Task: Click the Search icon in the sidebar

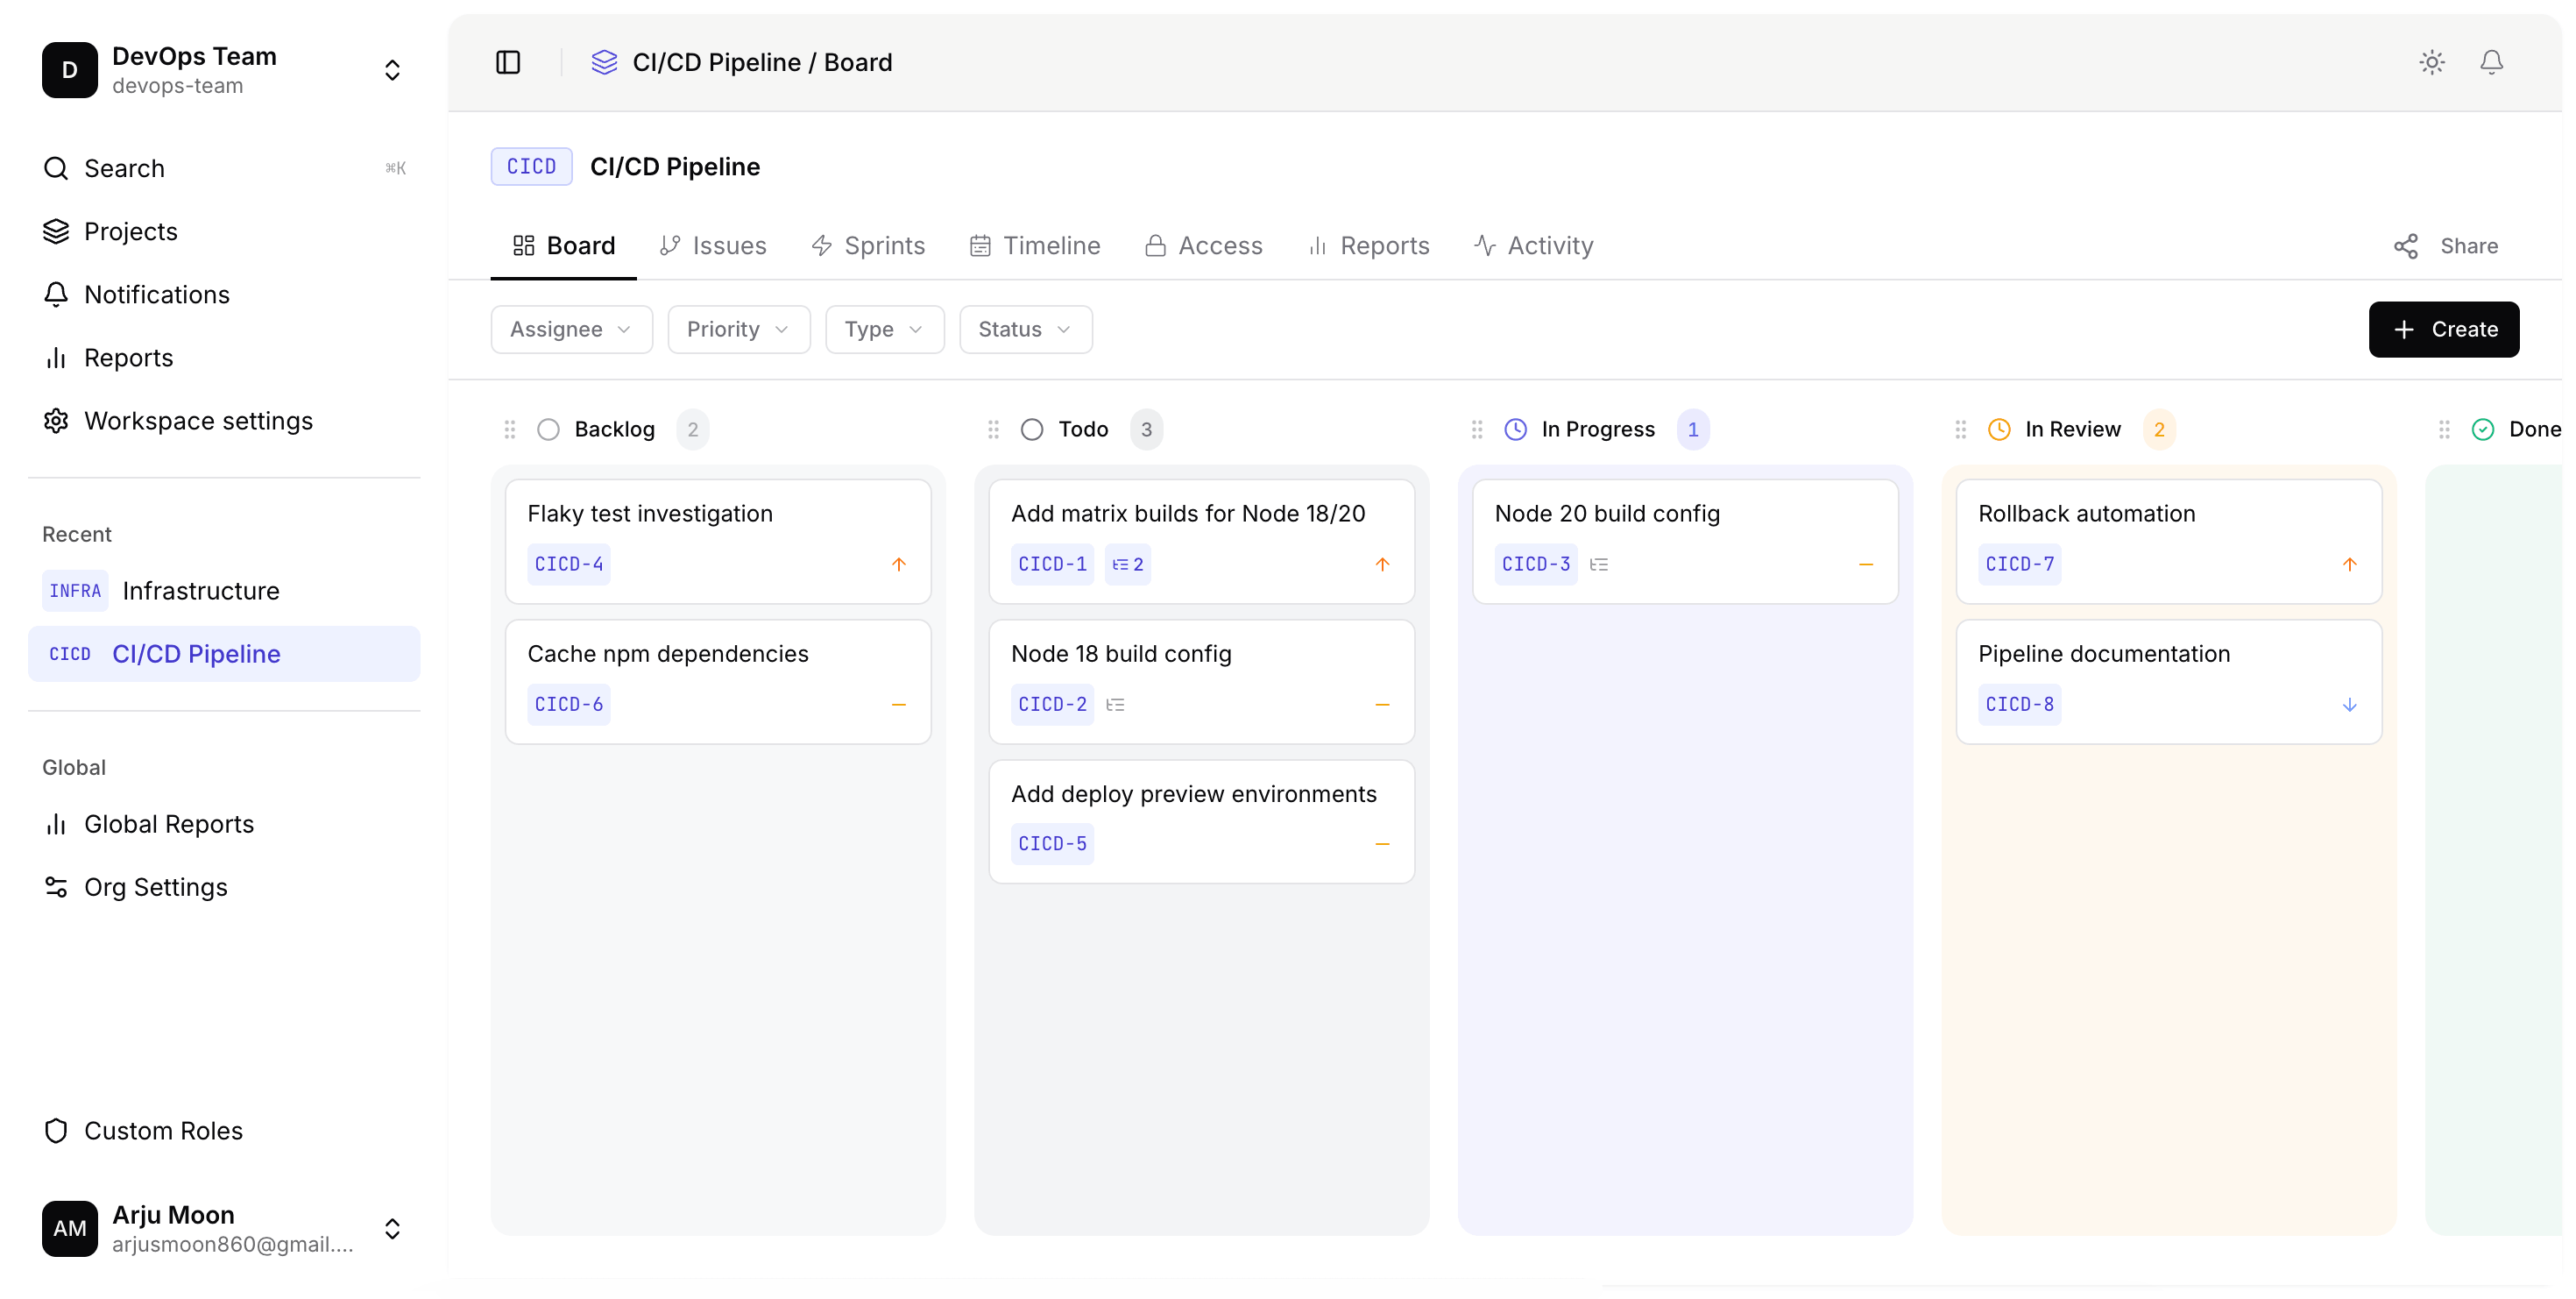Action: click(55, 168)
